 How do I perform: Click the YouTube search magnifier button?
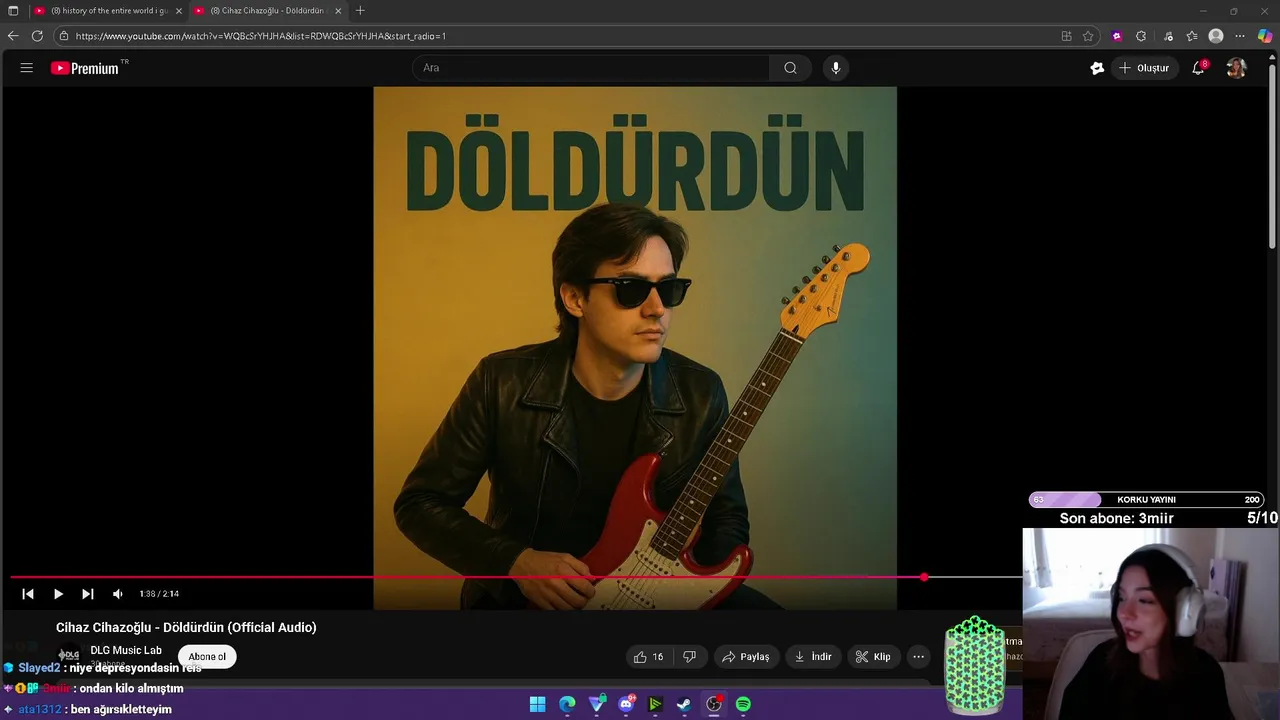790,68
